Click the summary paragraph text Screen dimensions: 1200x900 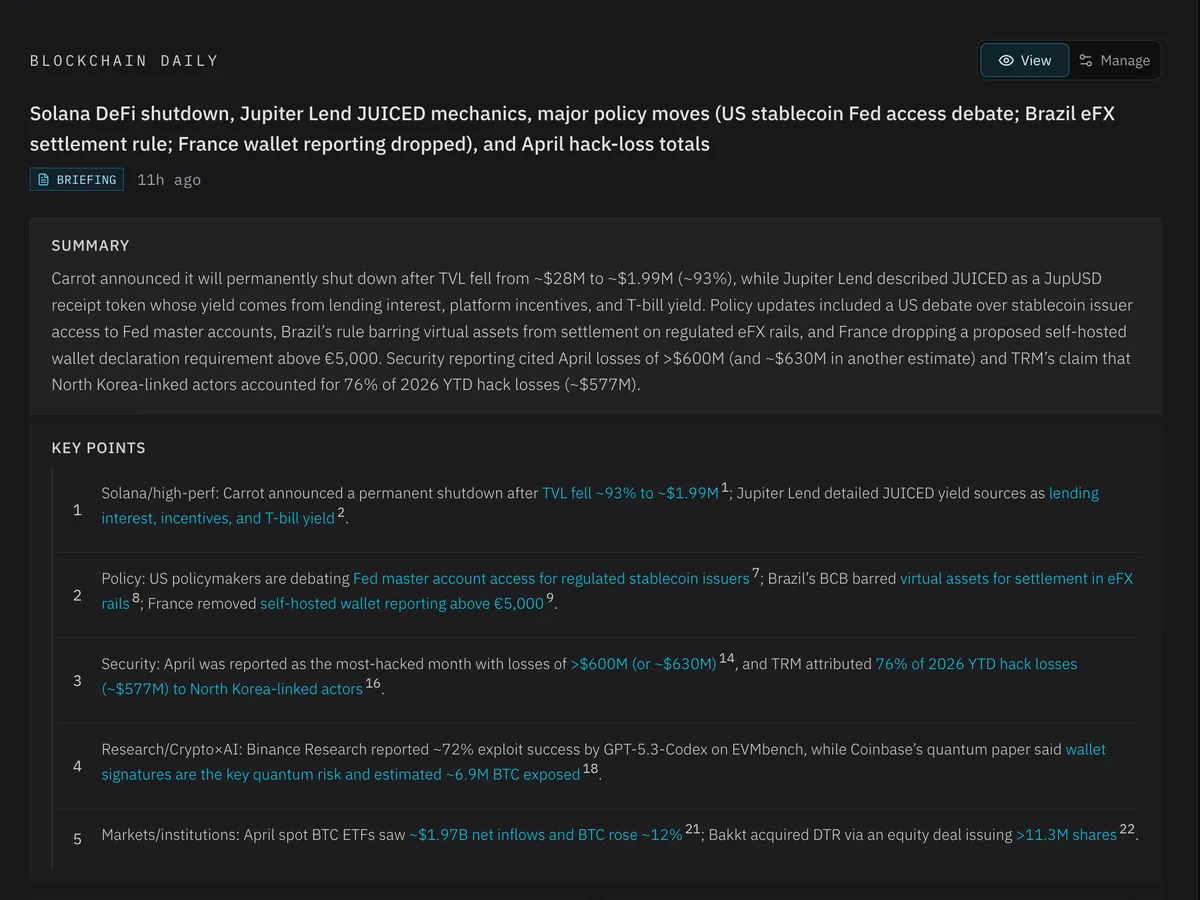click(x=592, y=331)
